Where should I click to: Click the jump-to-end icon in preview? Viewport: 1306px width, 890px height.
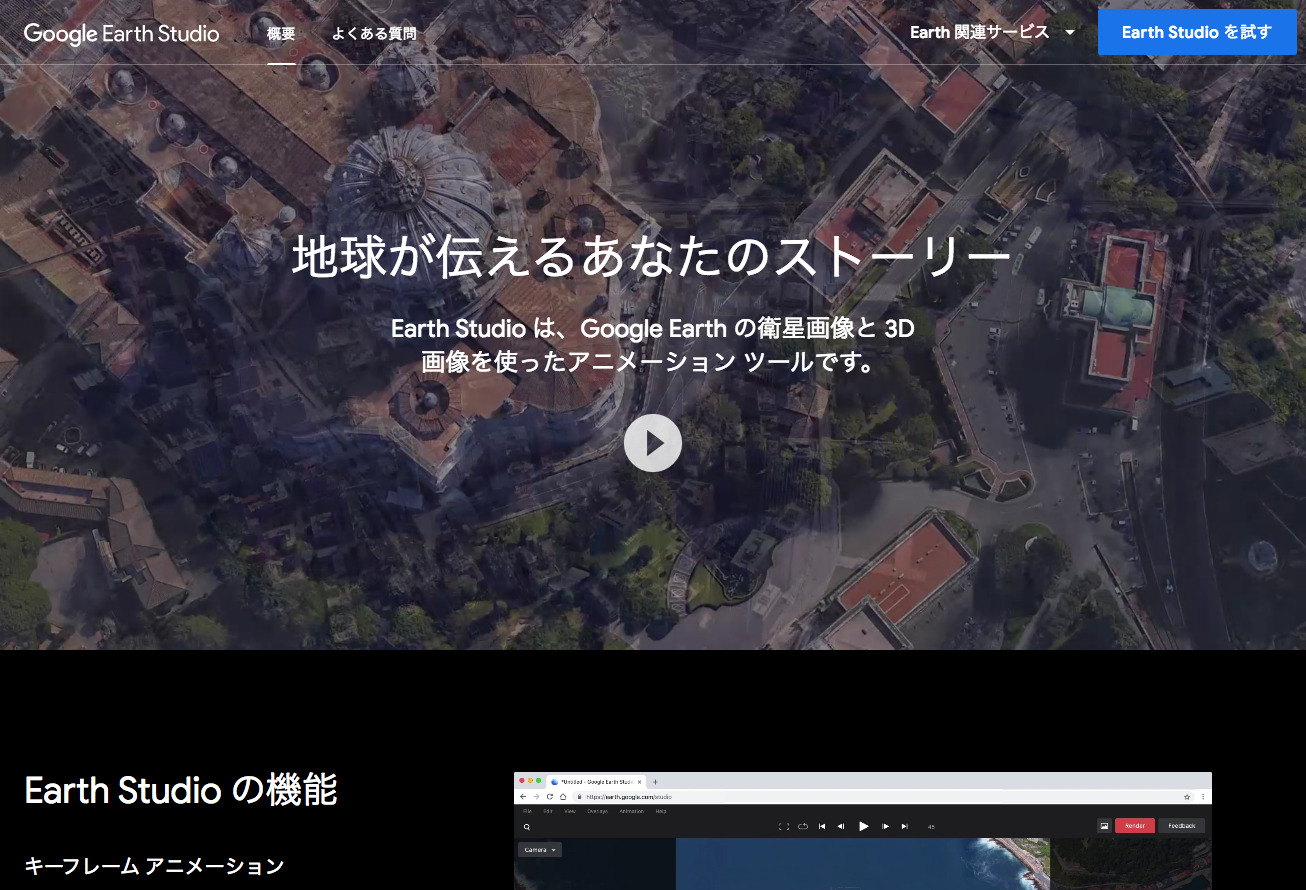pyautogui.click(x=905, y=826)
